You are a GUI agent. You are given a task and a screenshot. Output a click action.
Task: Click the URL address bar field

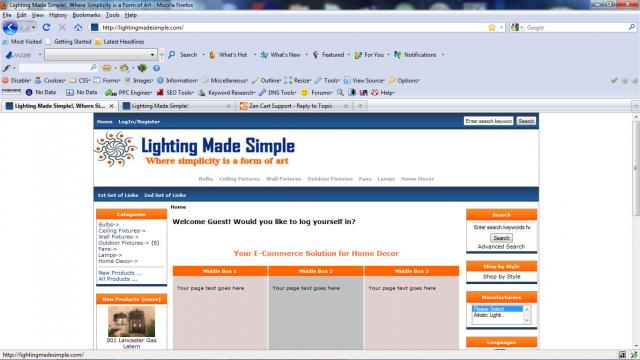[292, 27]
